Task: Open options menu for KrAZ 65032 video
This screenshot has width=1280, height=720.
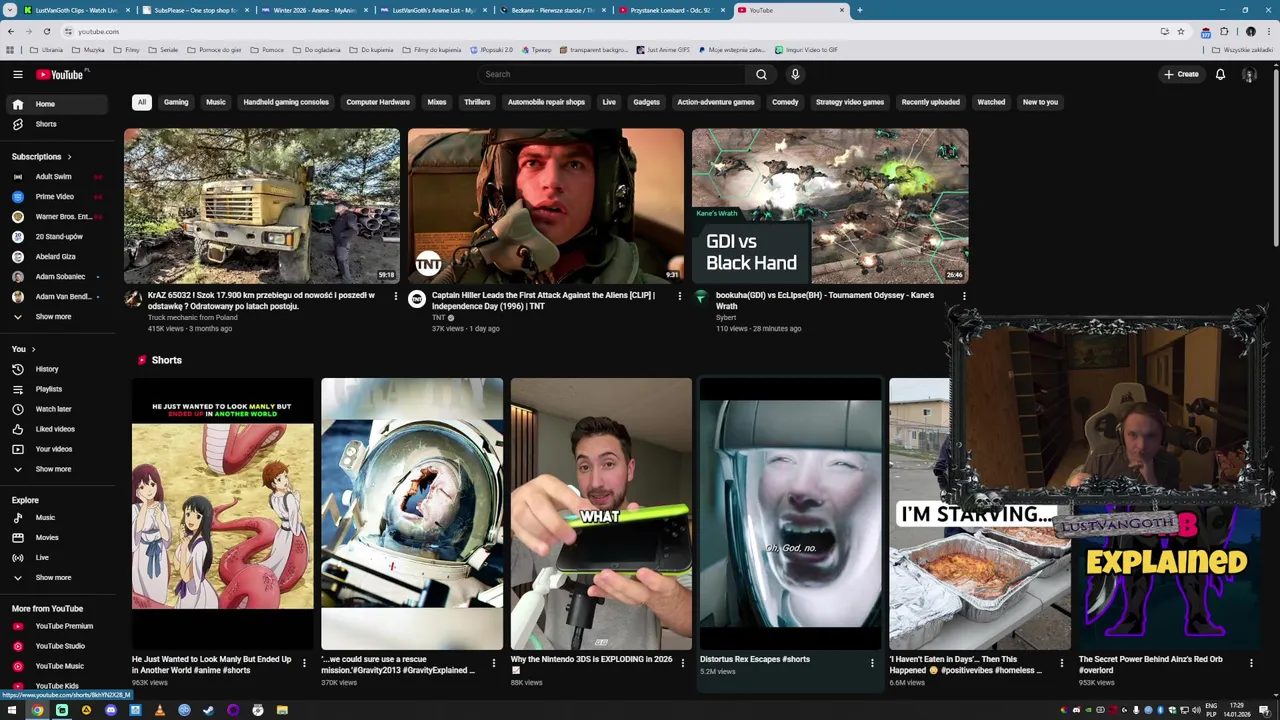Action: [395, 296]
